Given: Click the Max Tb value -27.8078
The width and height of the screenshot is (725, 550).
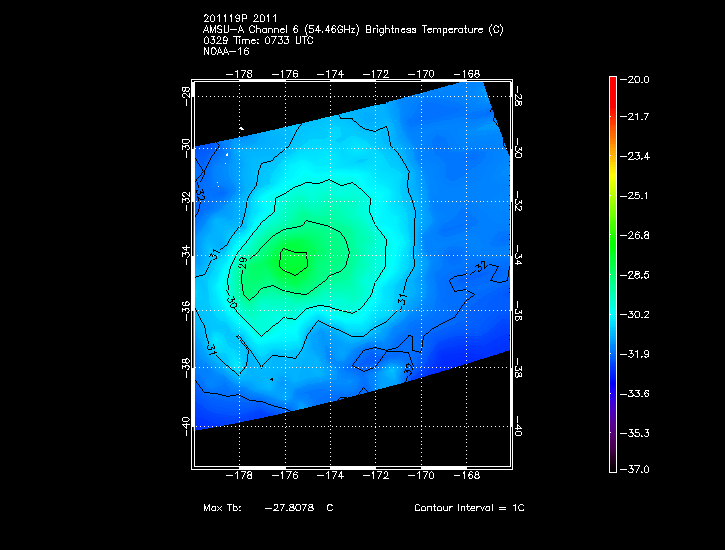Looking at the screenshot, I should [290, 508].
